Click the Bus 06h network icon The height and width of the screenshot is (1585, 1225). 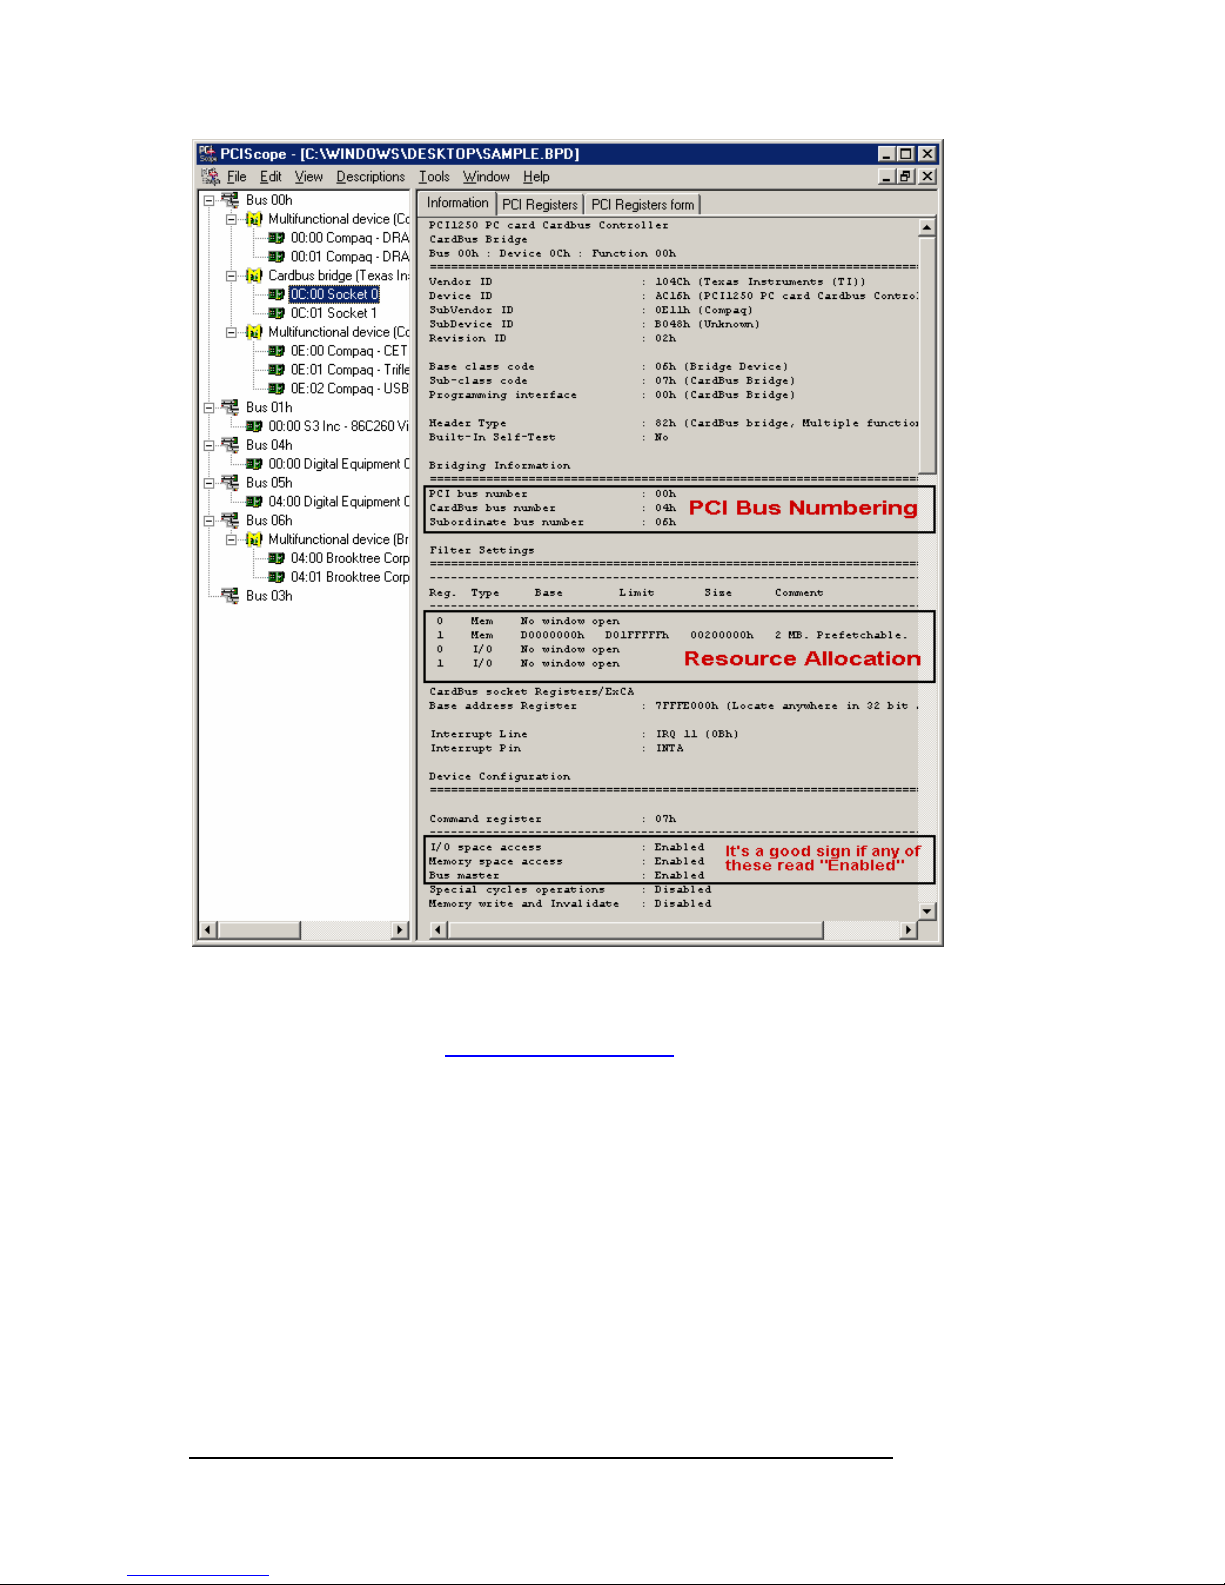coord(231,520)
